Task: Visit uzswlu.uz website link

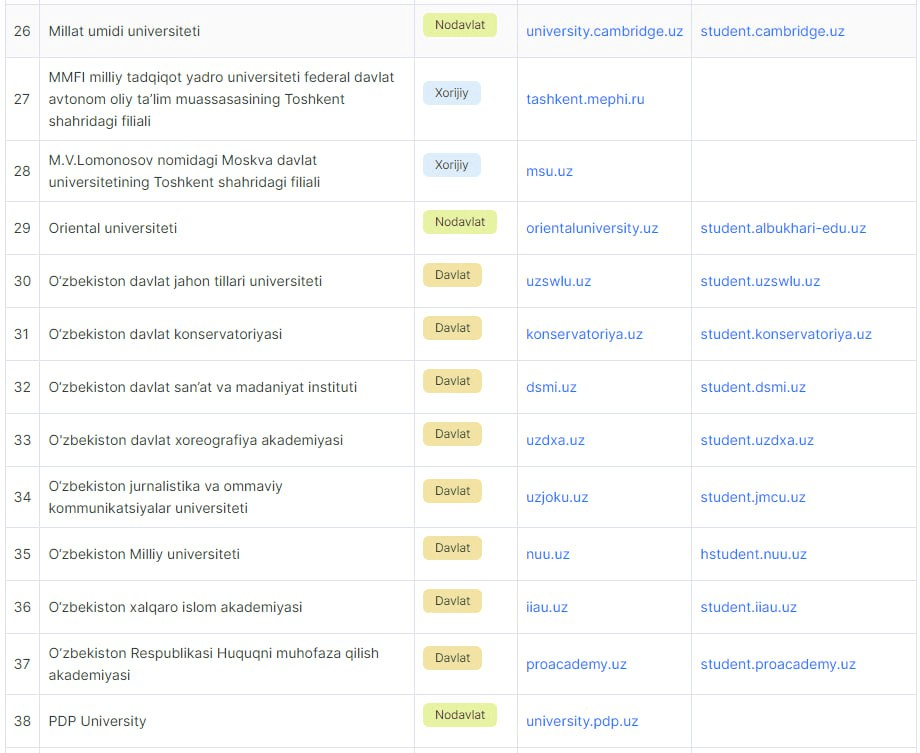Action: (x=559, y=281)
